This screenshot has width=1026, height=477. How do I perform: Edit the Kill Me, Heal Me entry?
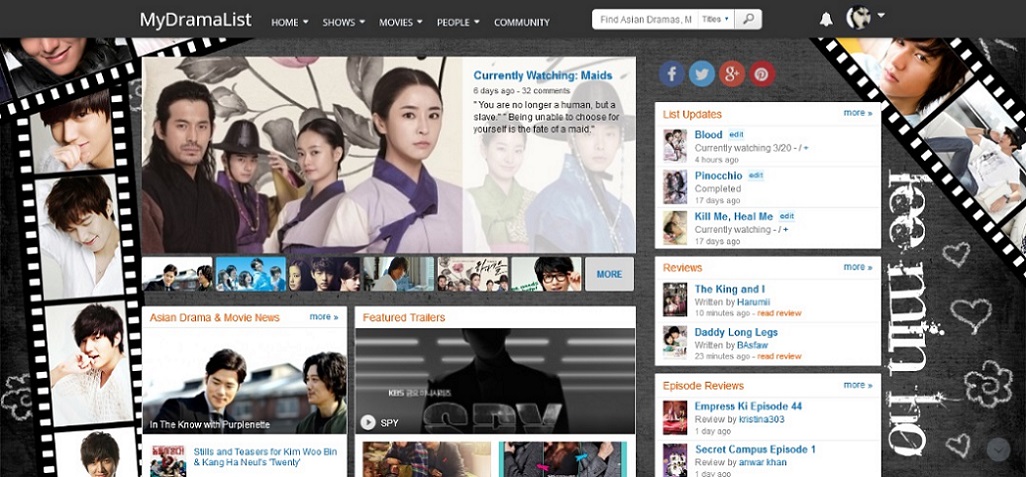(787, 216)
